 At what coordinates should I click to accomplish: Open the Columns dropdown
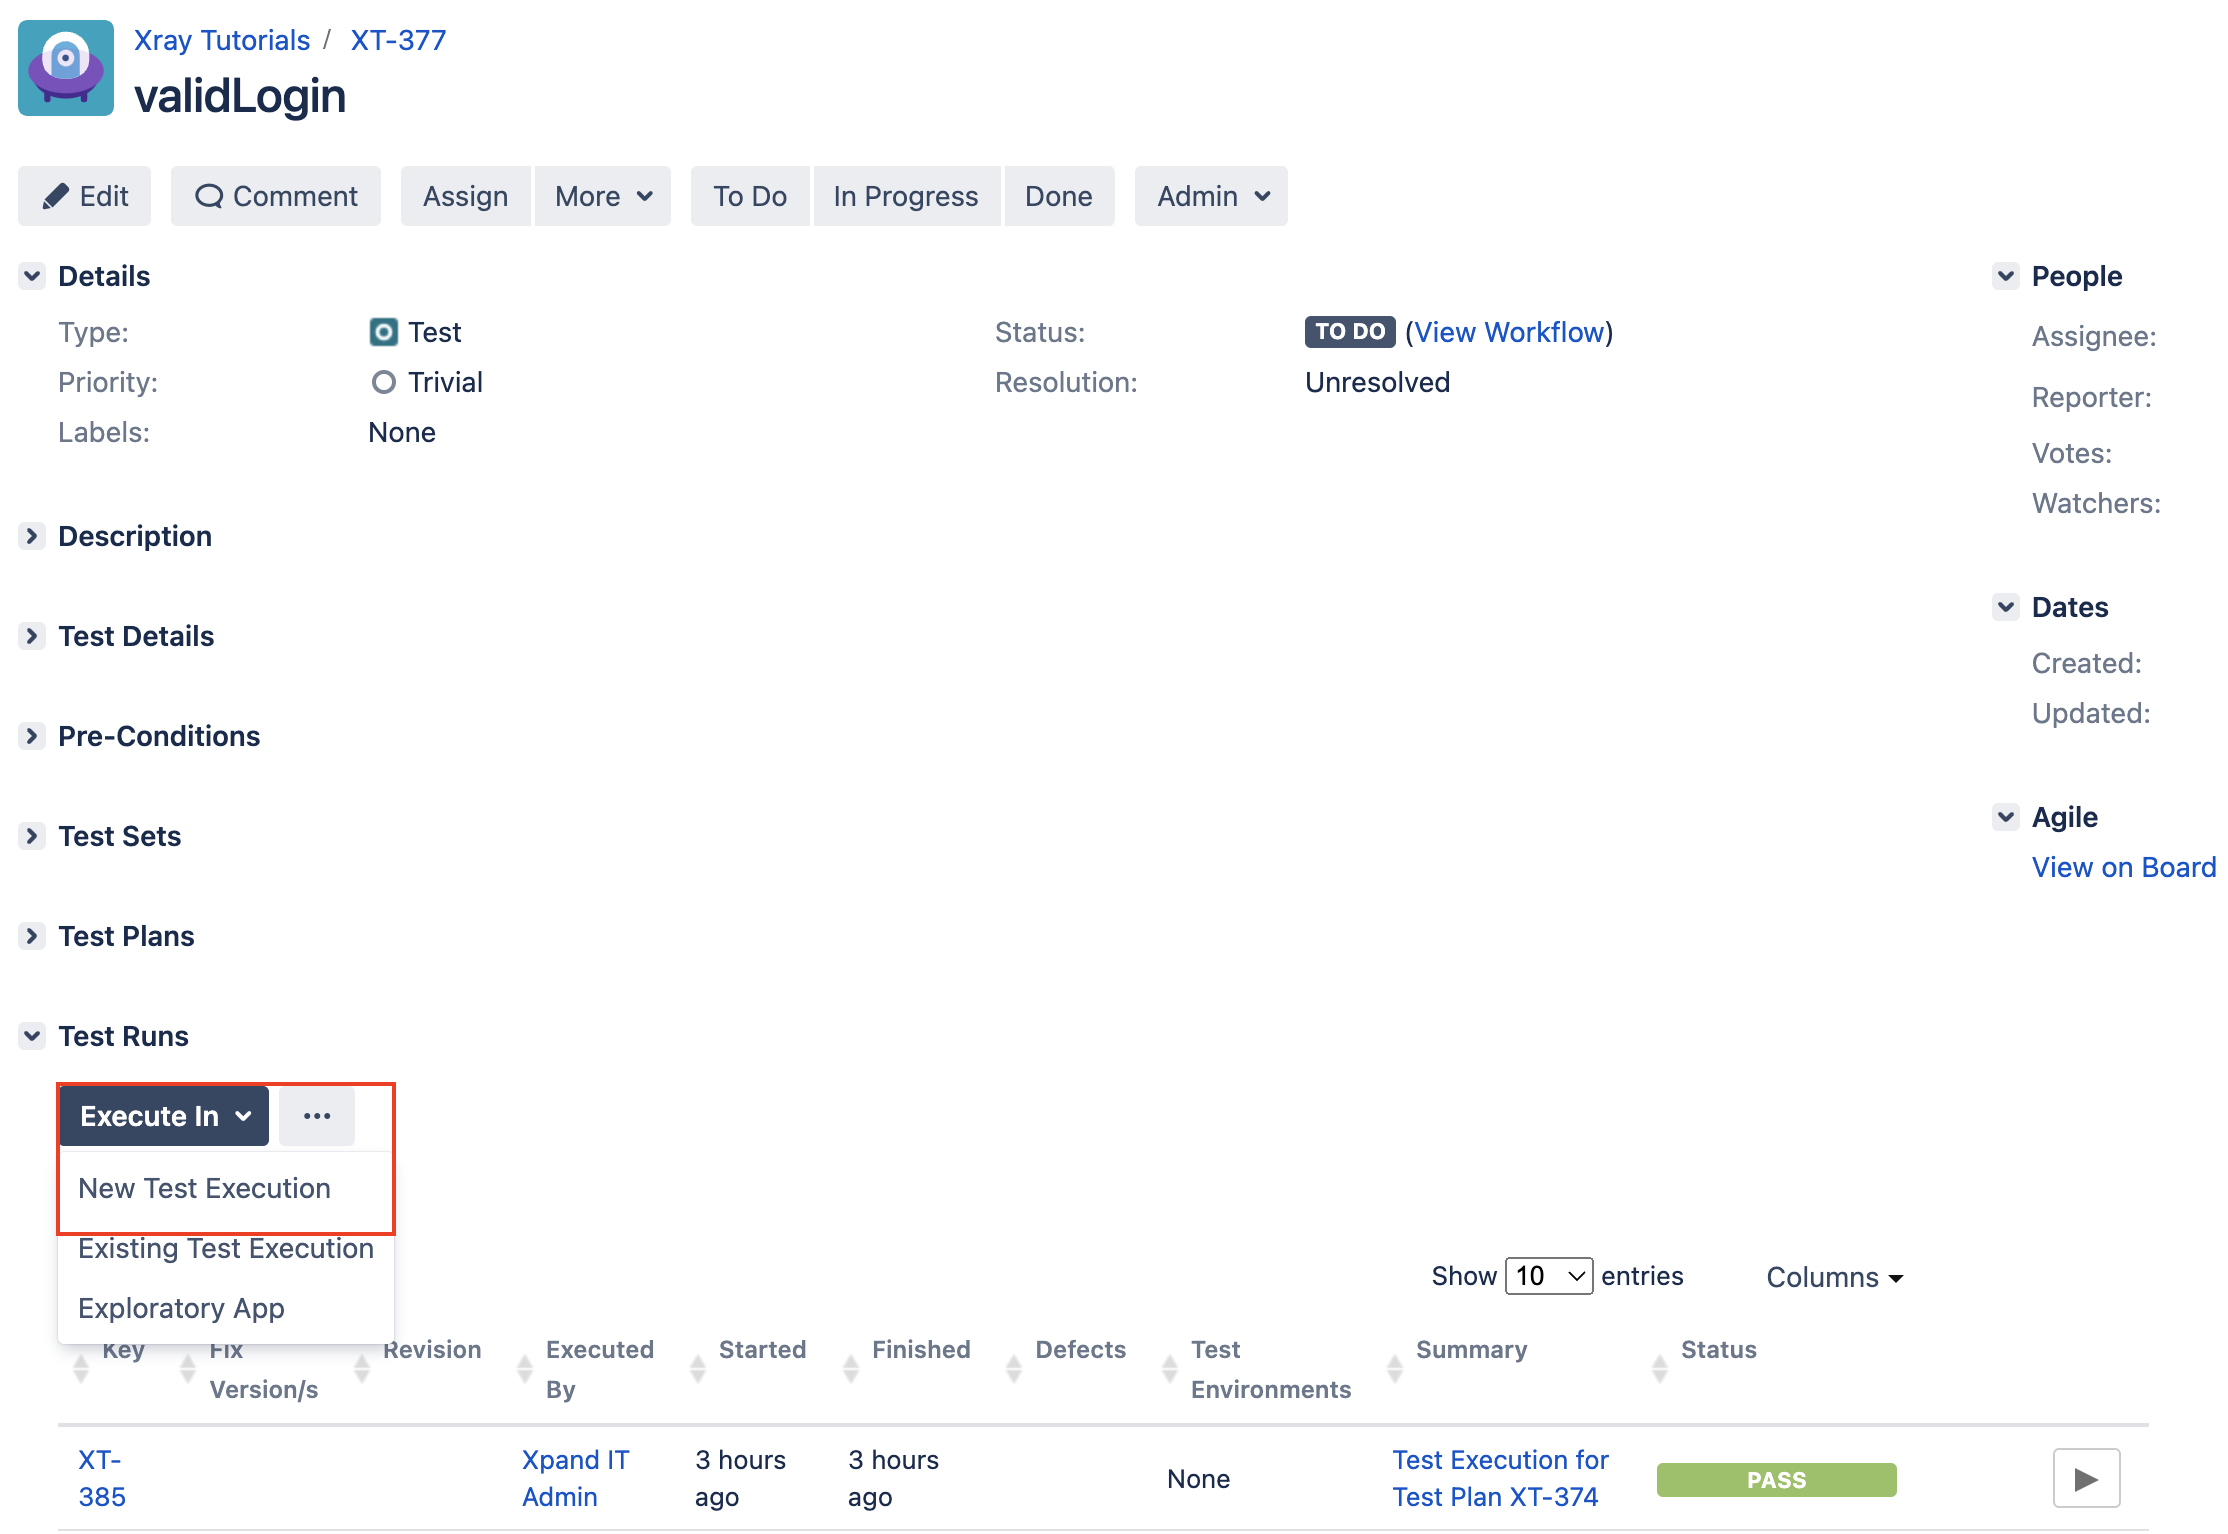click(x=1834, y=1277)
